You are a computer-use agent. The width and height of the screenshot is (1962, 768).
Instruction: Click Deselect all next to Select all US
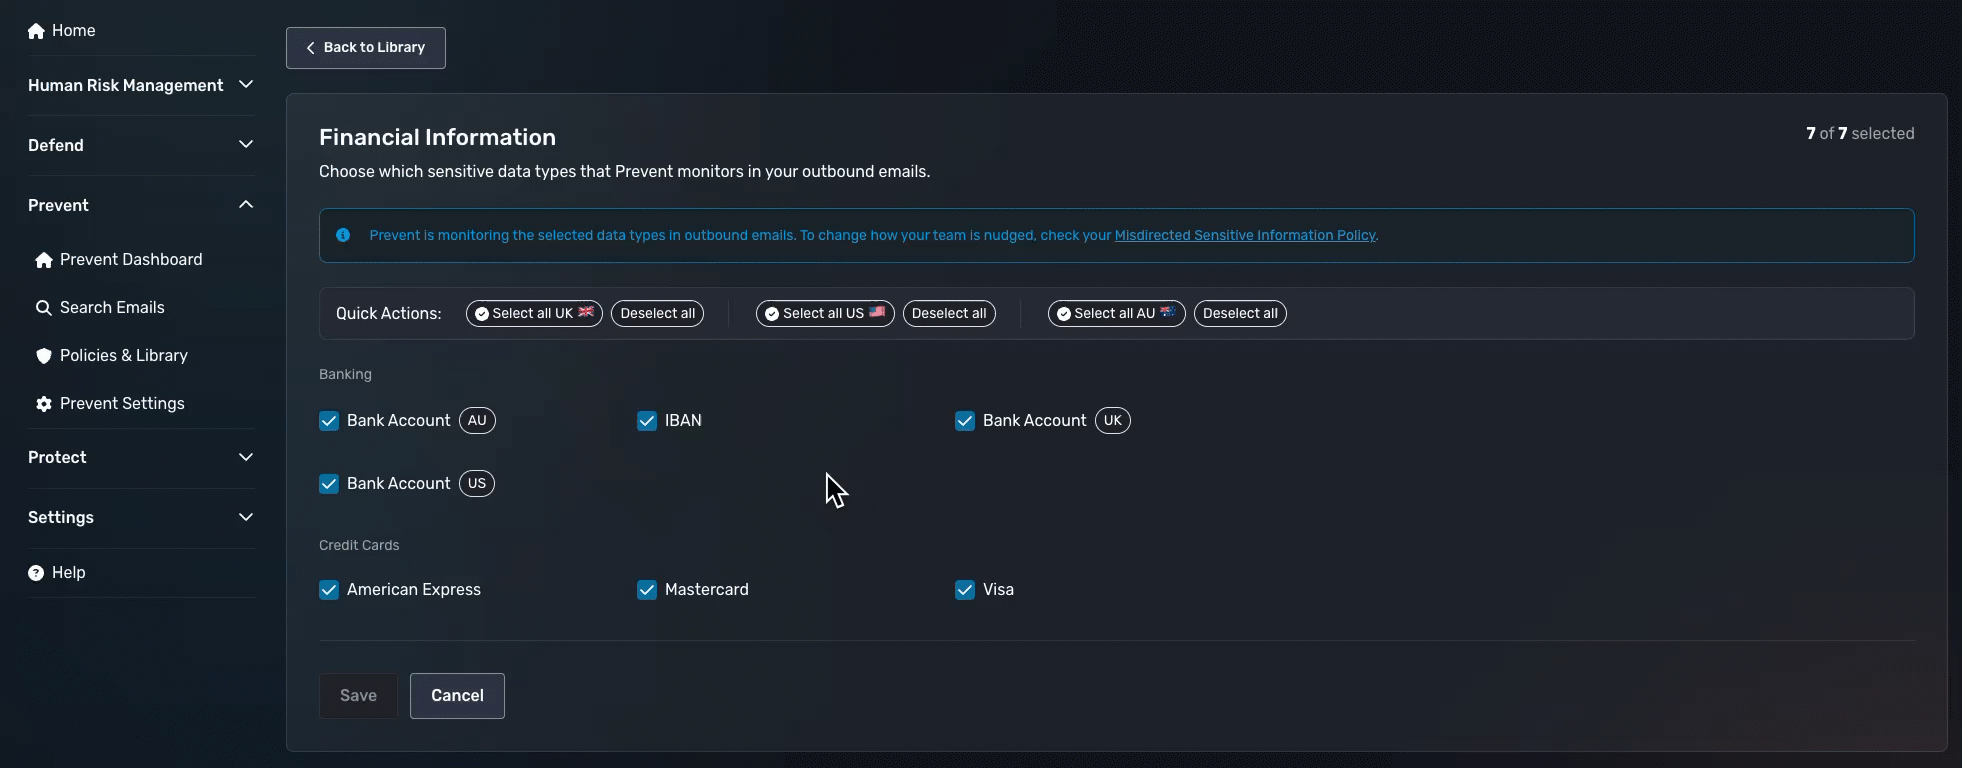(x=949, y=314)
